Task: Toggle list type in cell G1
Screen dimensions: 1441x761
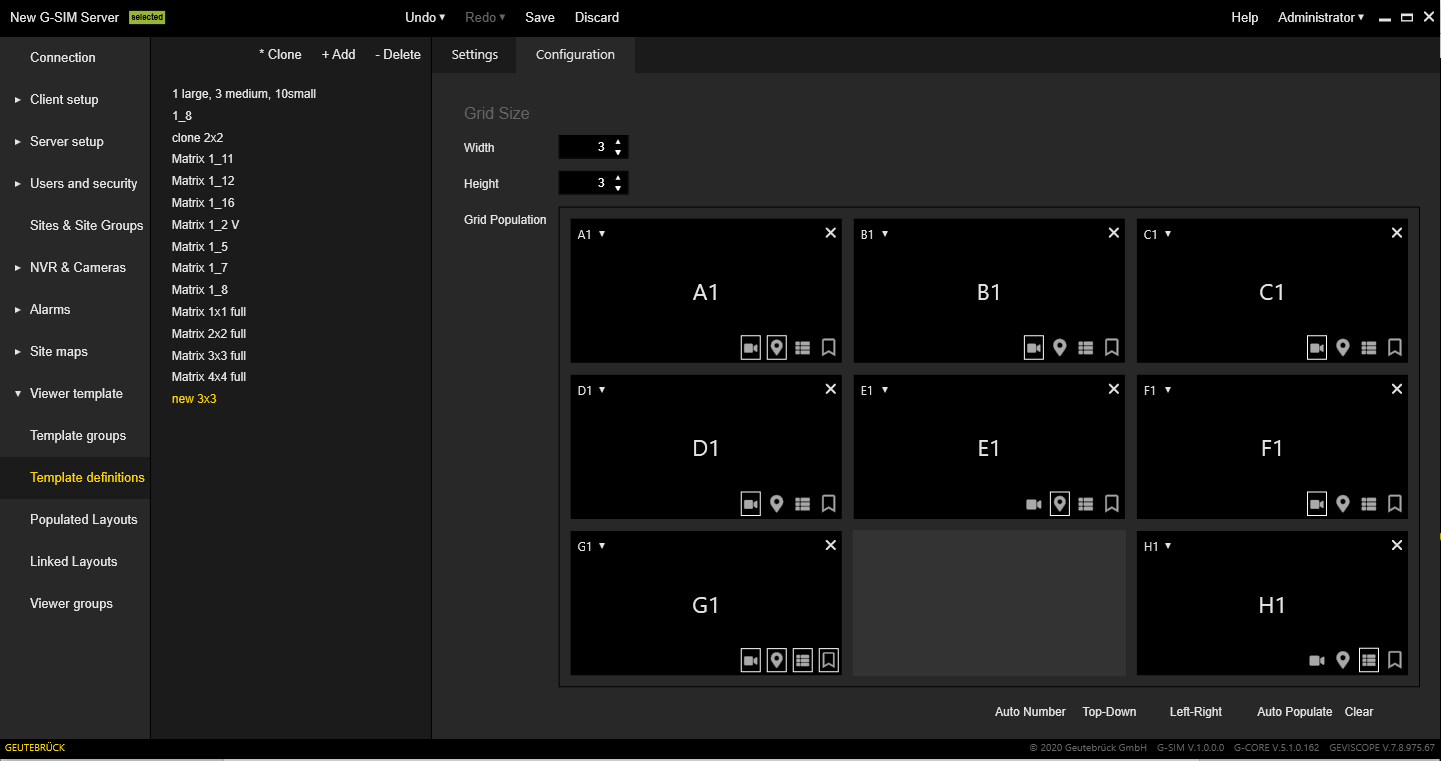Action: point(802,660)
